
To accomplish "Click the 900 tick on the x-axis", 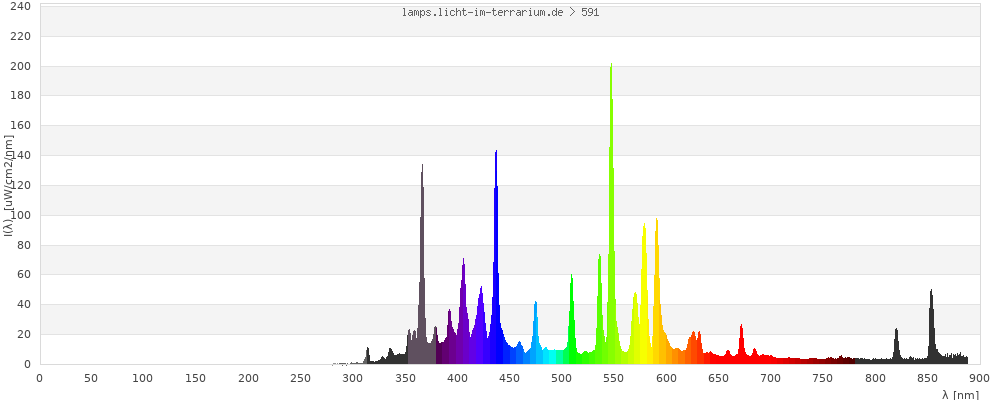I will click(x=980, y=377).
